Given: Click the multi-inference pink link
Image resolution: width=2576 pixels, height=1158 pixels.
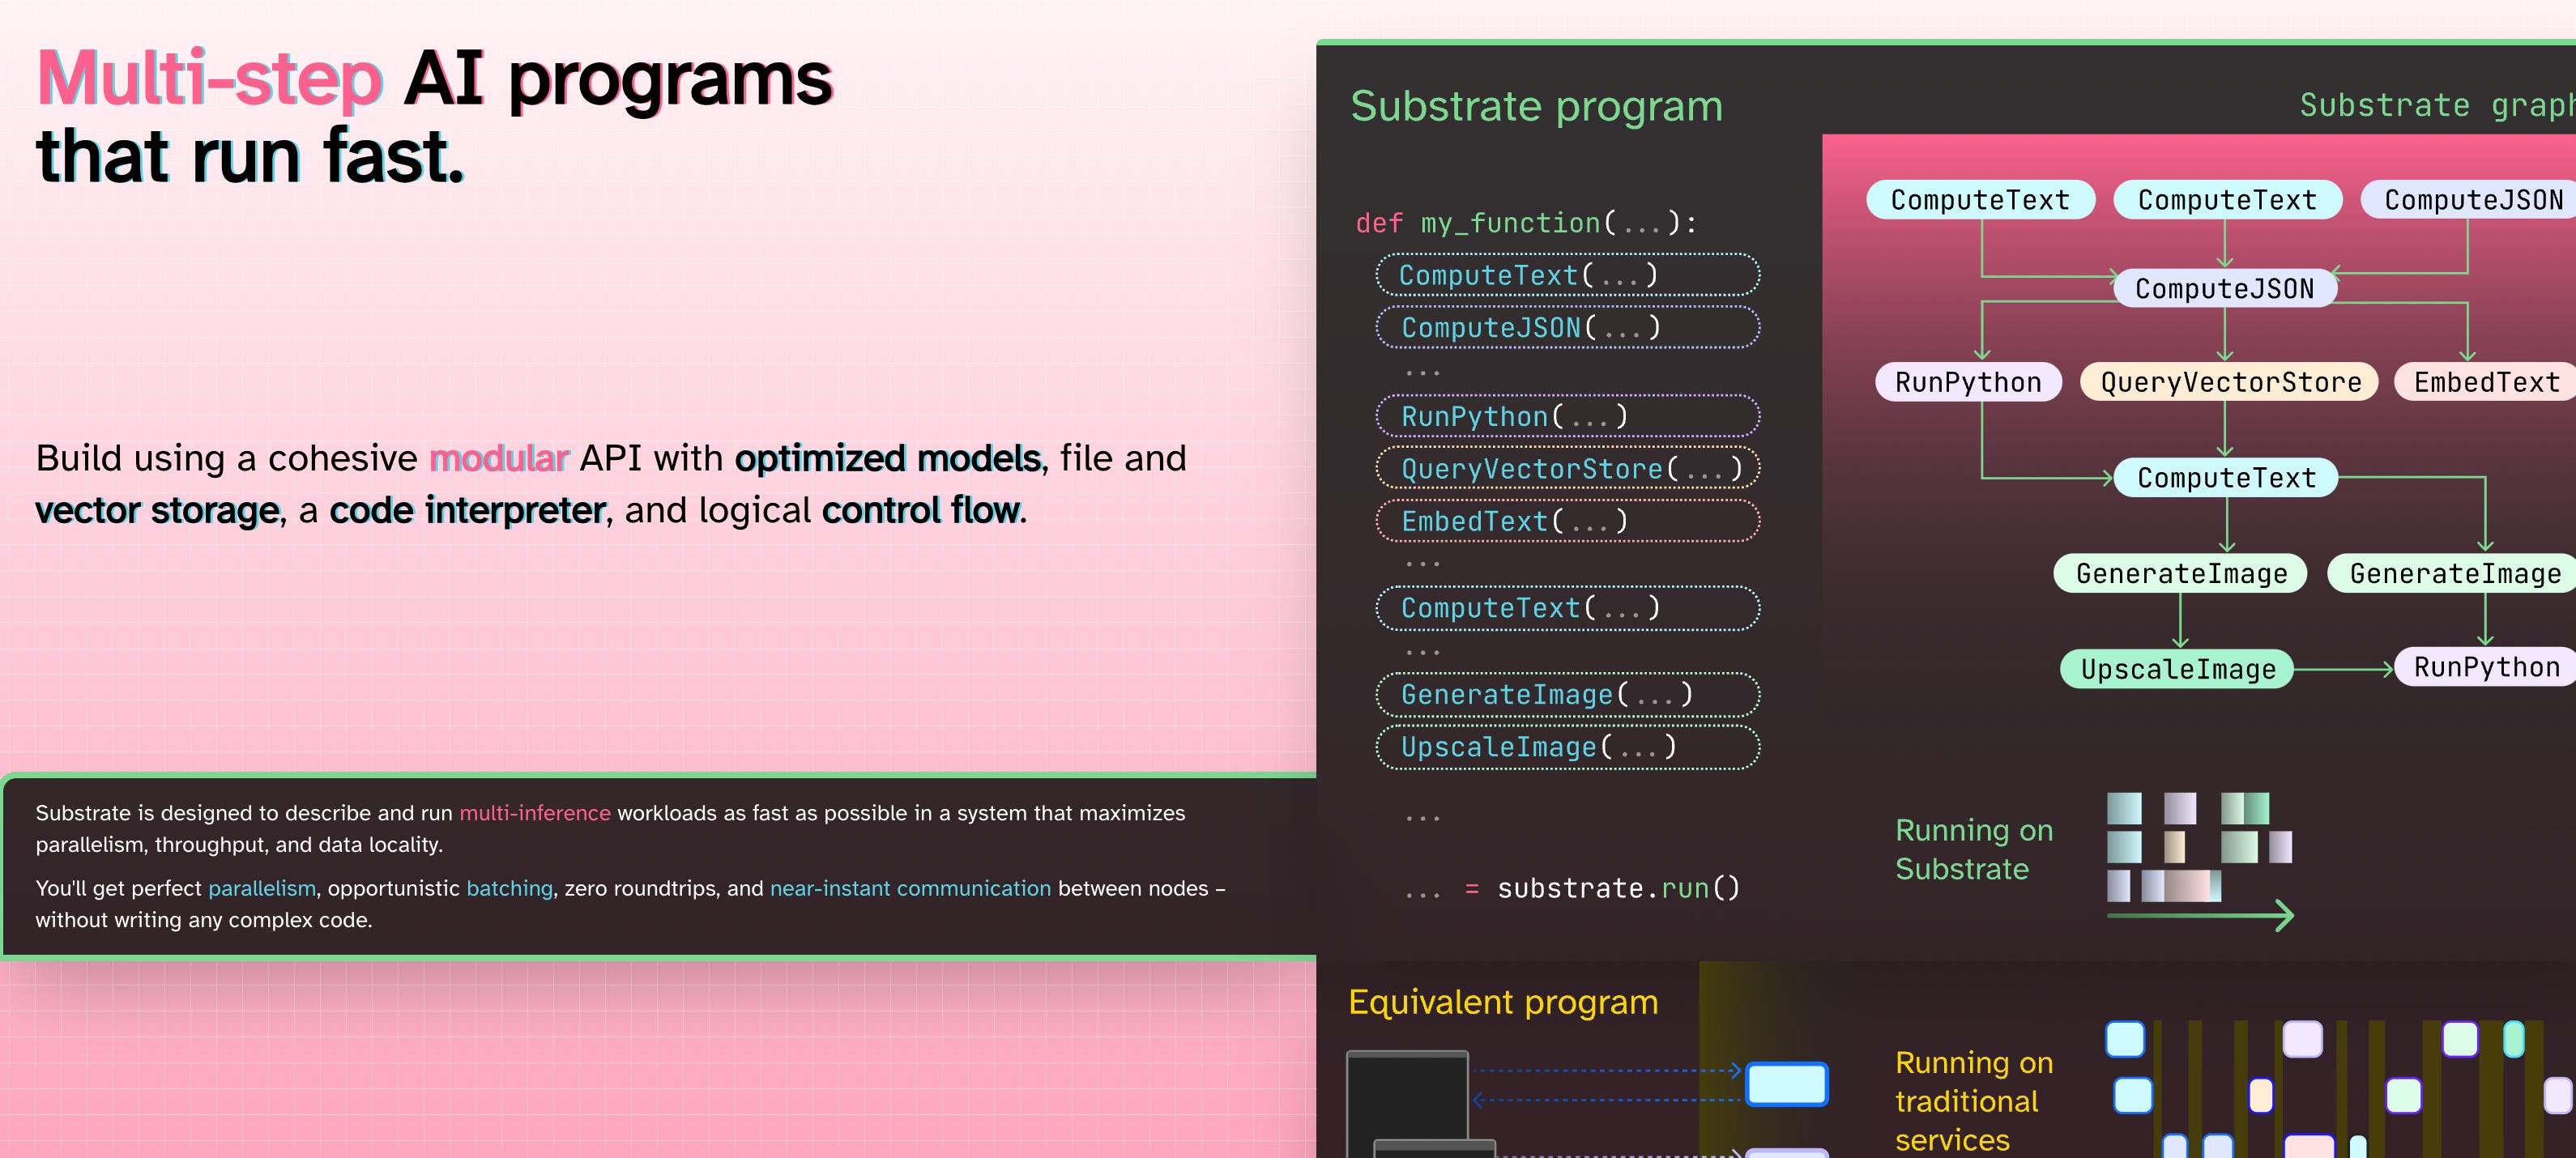Looking at the screenshot, I should 534,813.
